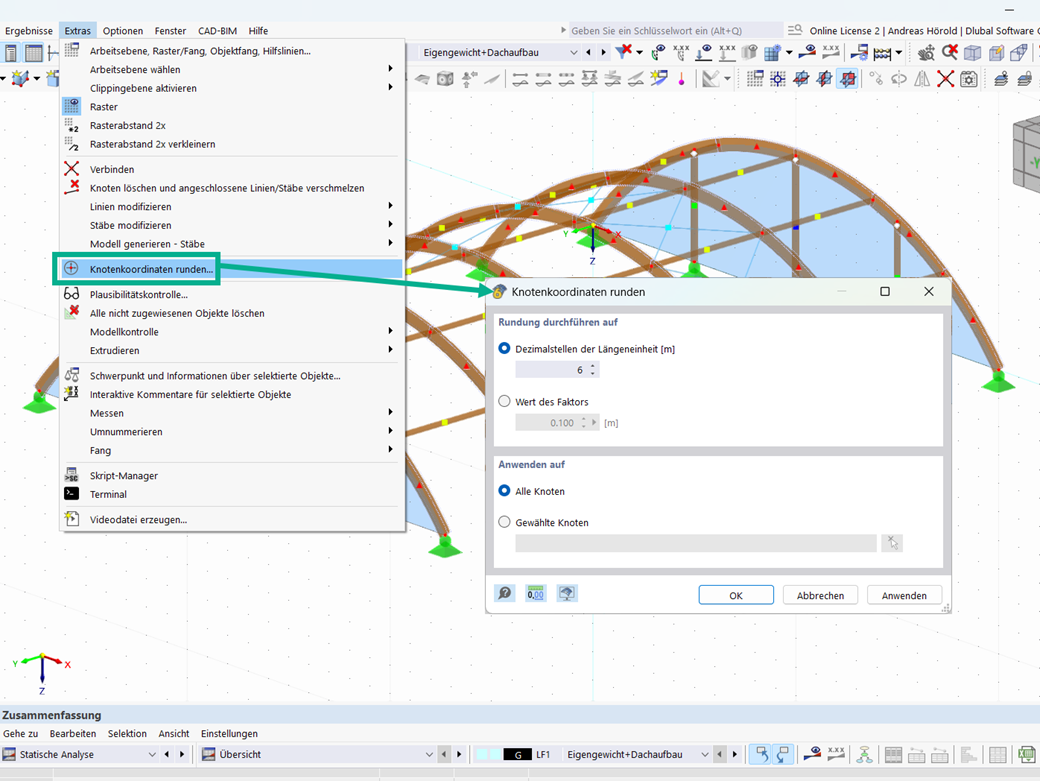Screen dimensions: 1040x781
Task: Open Eigengewicht+Dachaufbau load case dropdown in top toolbar
Action: click(573, 52)
